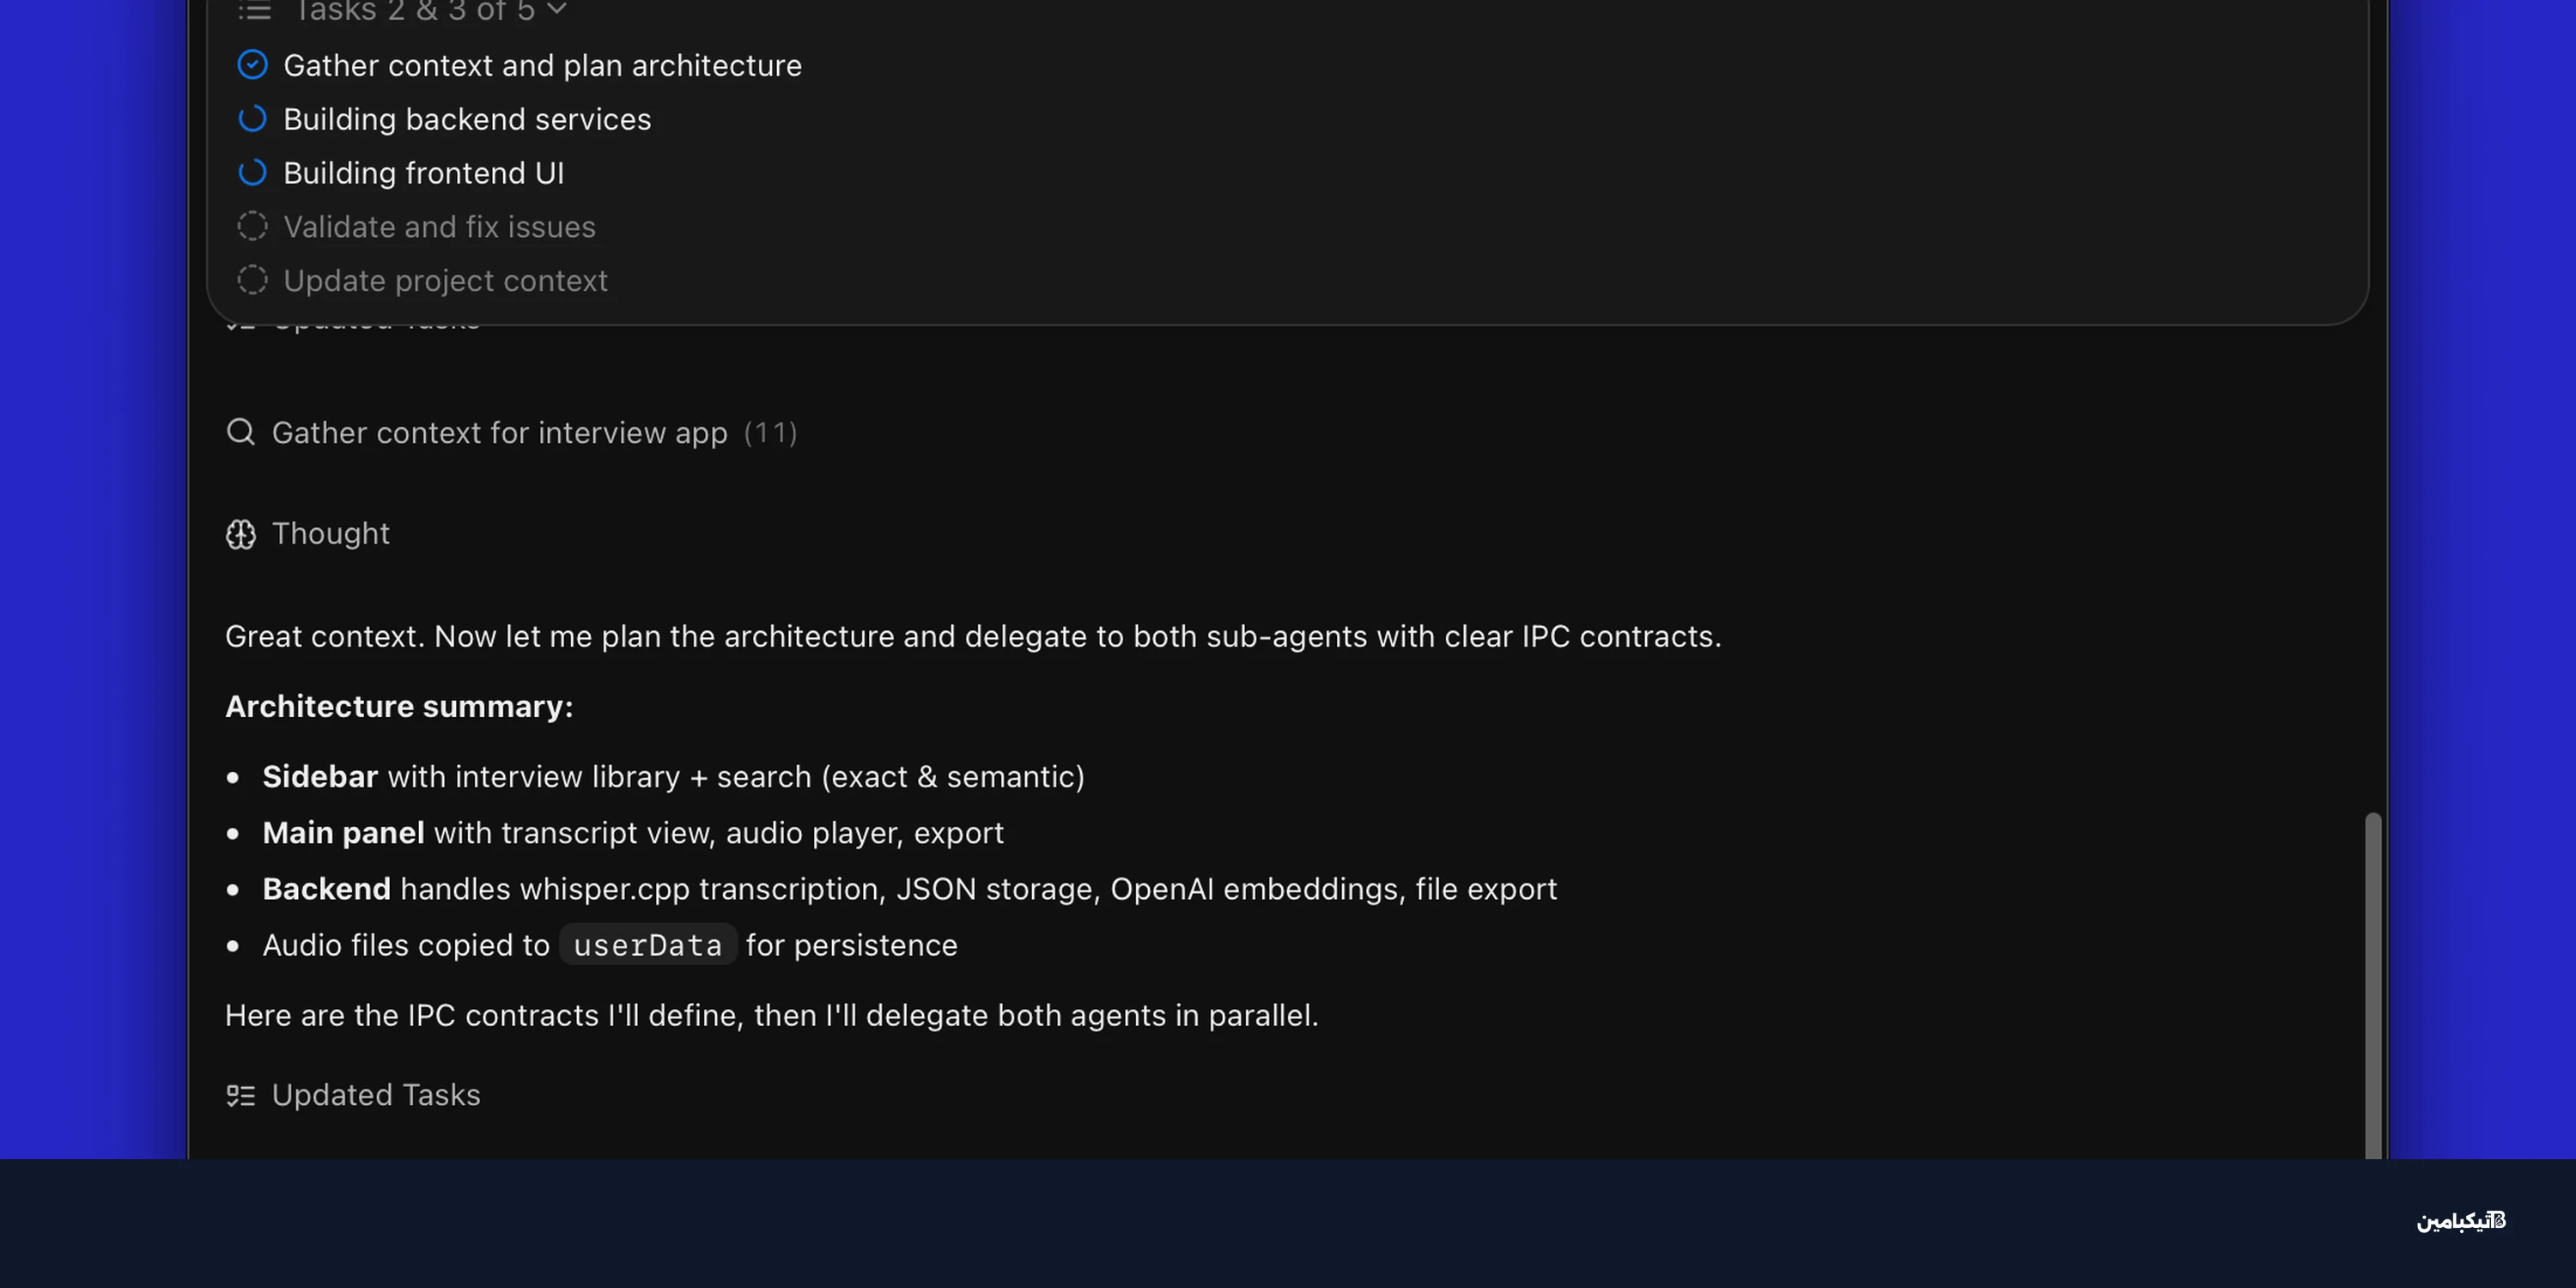Select the Gather context and plan architecture task text

542,66
